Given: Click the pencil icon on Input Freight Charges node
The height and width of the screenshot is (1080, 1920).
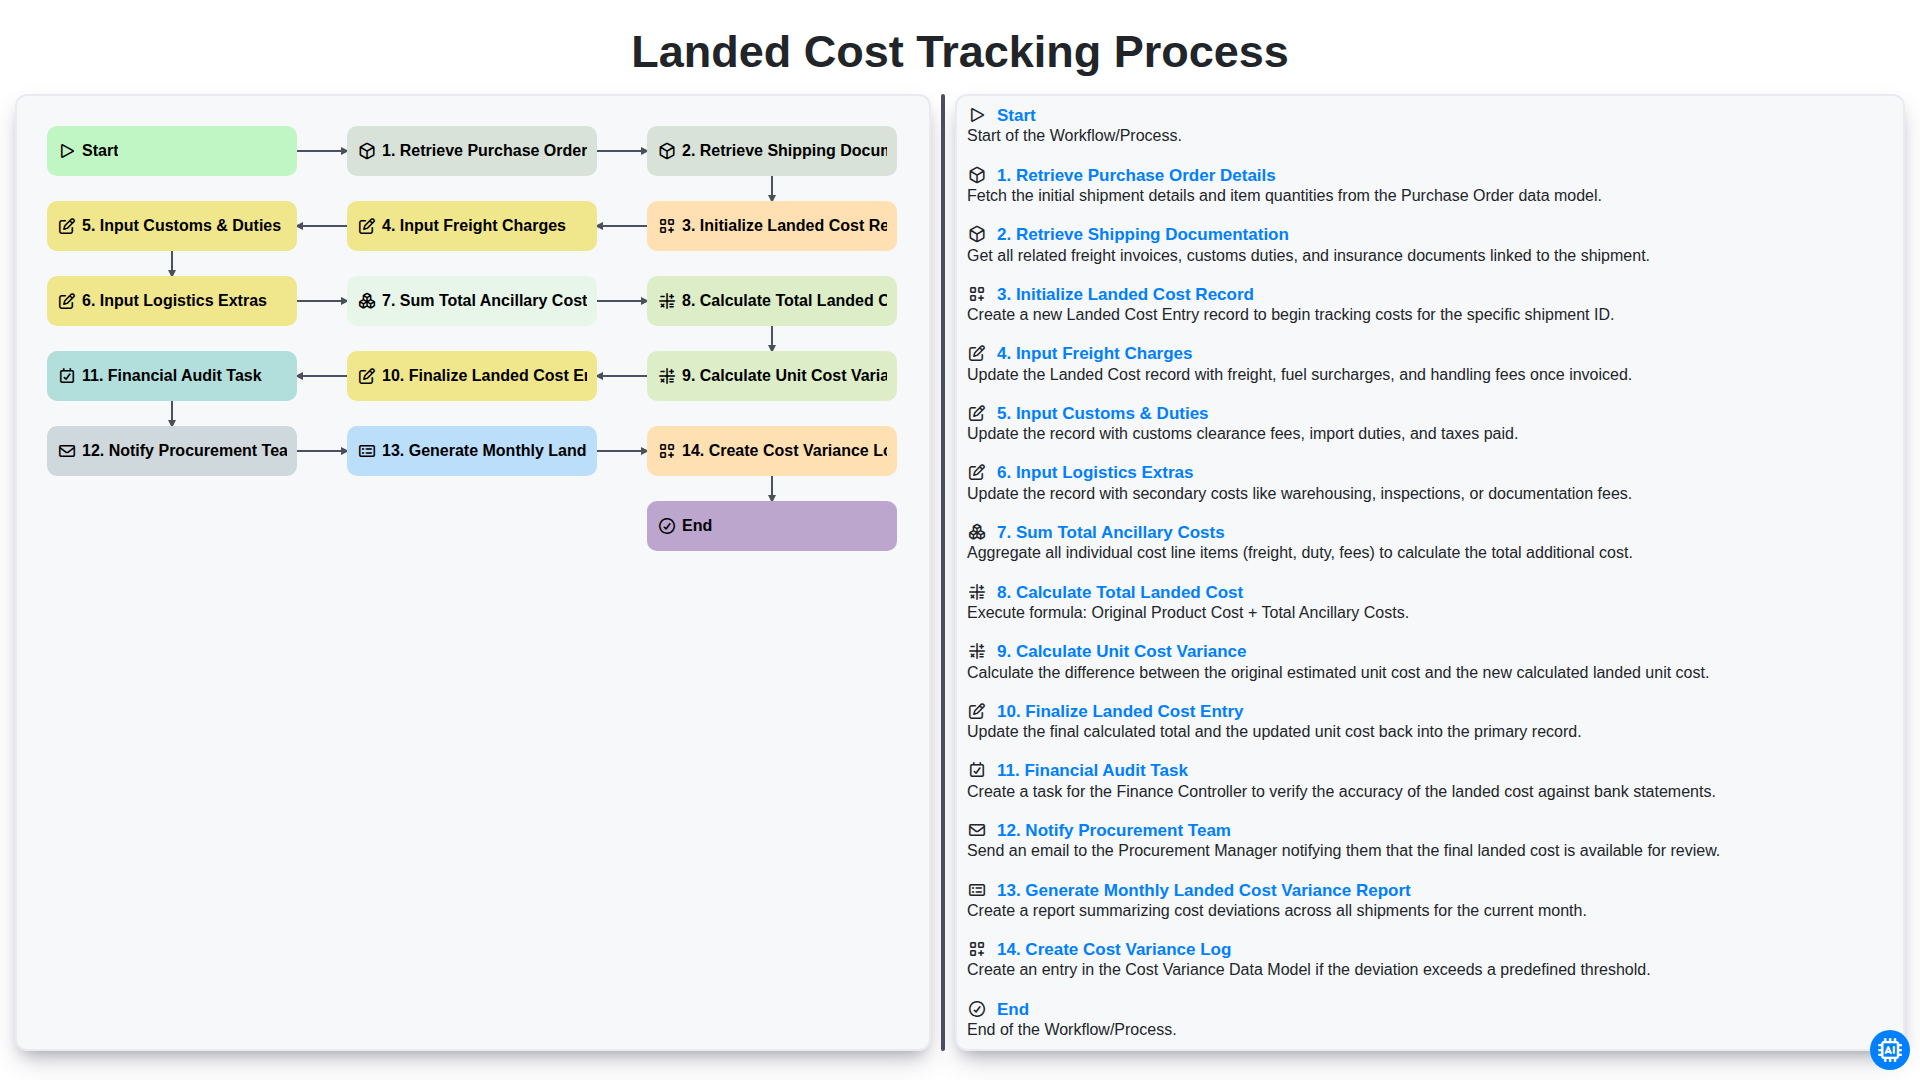Looking at the screenshot, I should click(367, 226).
